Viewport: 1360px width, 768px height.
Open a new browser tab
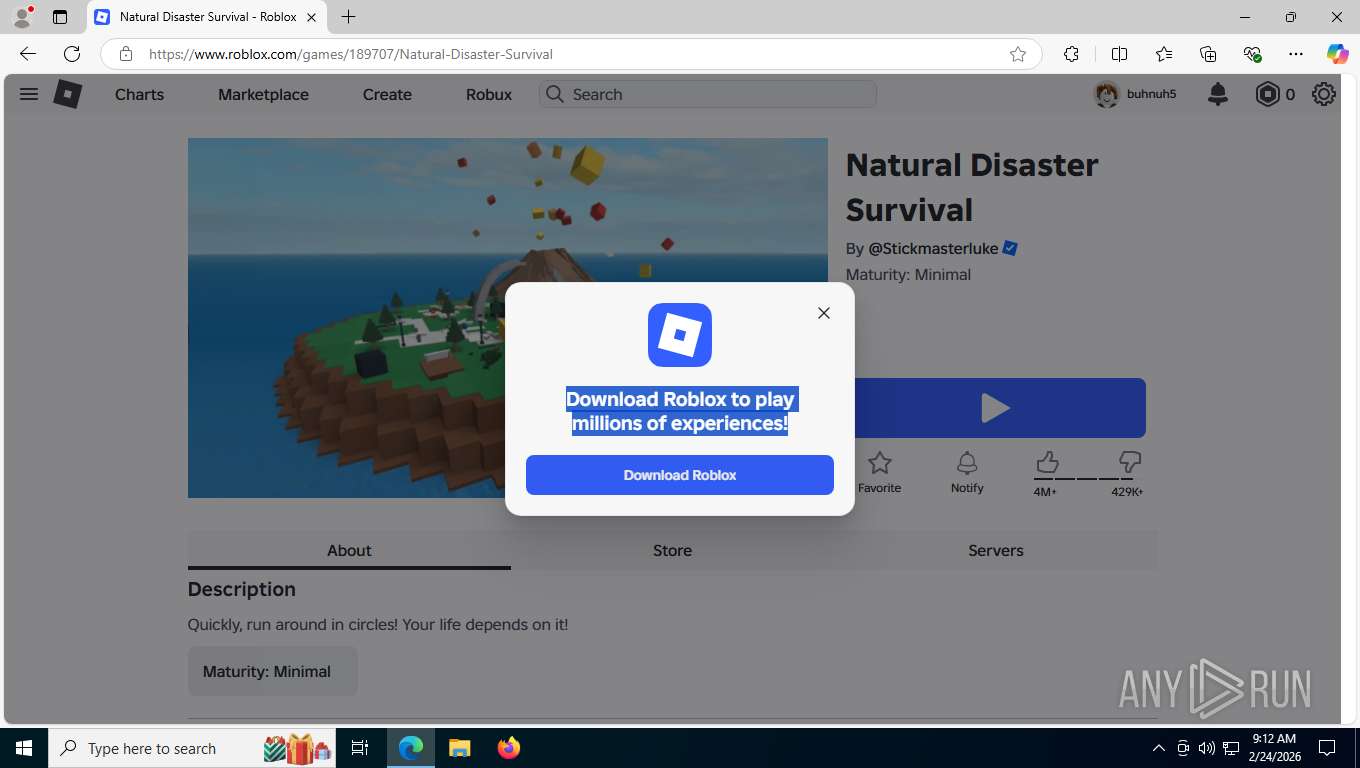coord(348,17)
